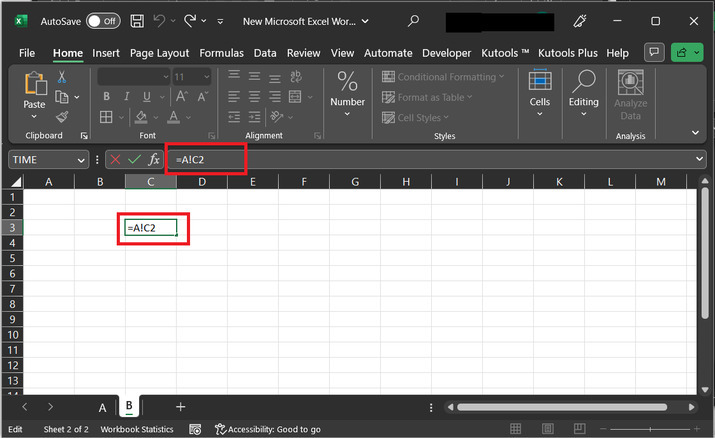715x438 pixels.
Task: Click Bottom Align icon
Action: (x=275, y=77)
